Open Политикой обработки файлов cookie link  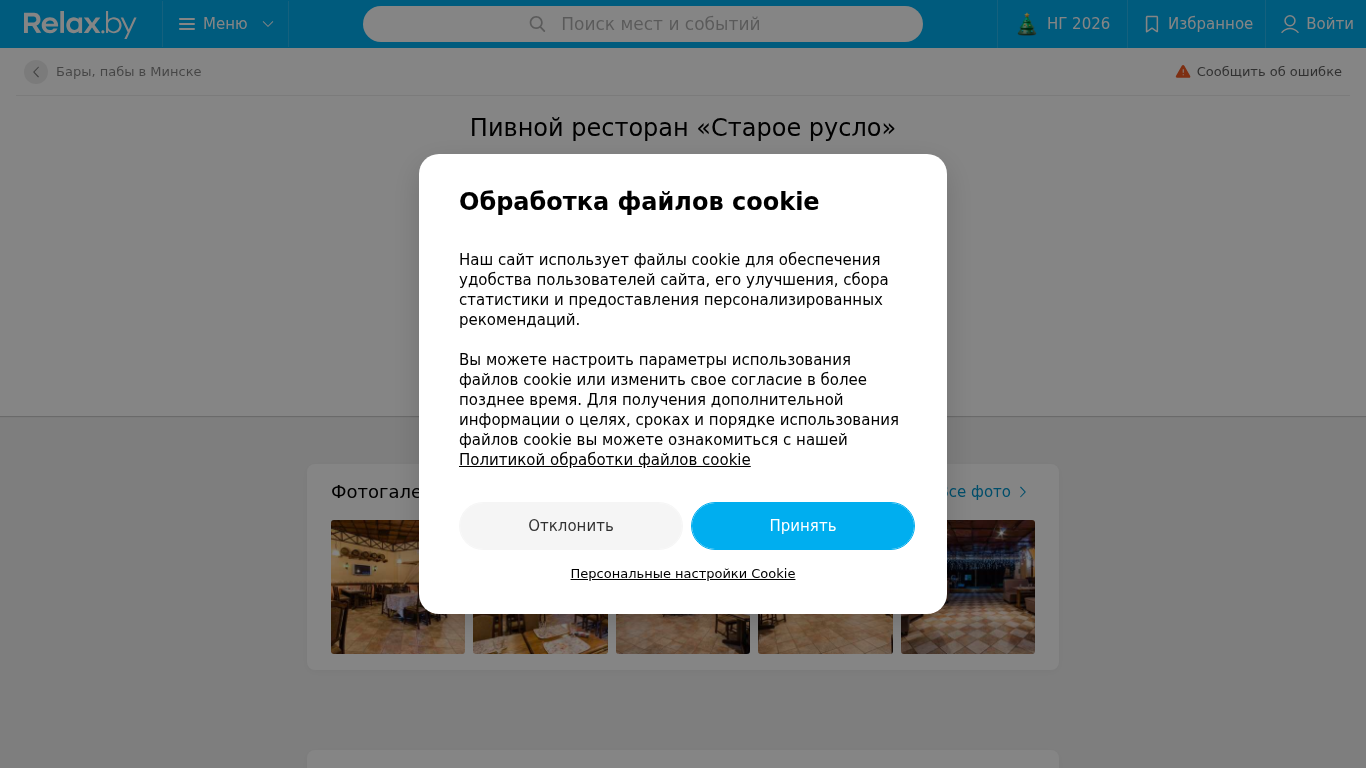pyautogui.click(x=605, y=460)
